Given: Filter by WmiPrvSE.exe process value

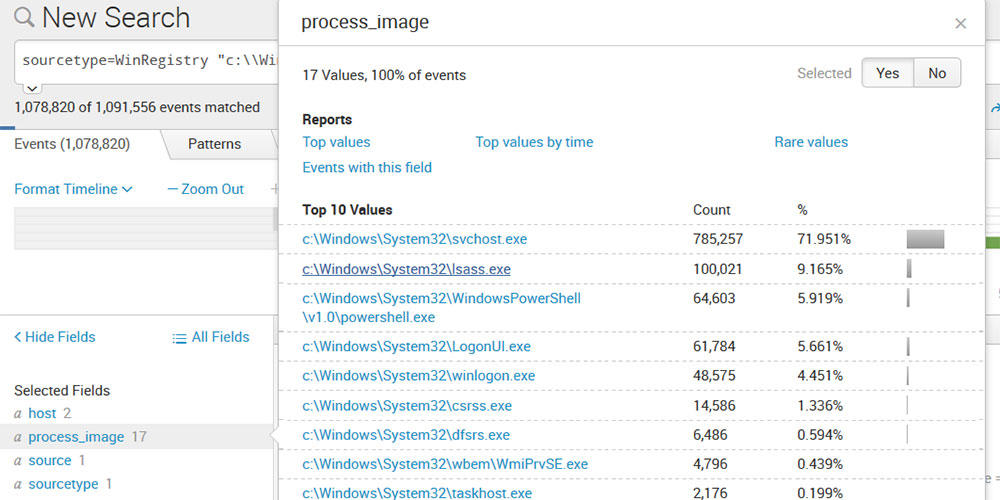Looking at the screenshot, I should [445, 464].
